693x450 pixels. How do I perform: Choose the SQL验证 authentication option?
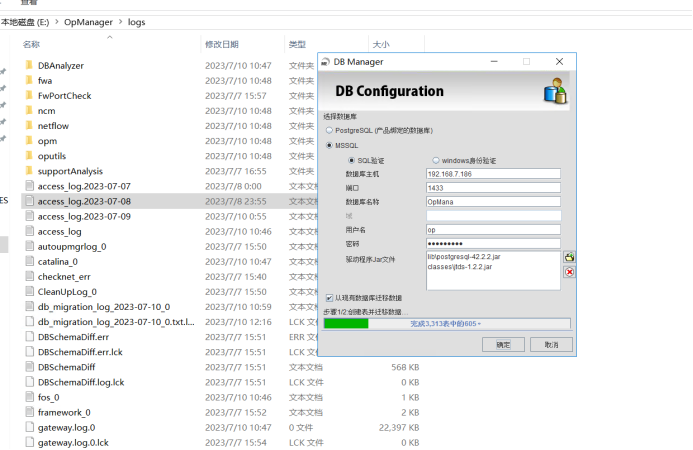click(351, 160)
